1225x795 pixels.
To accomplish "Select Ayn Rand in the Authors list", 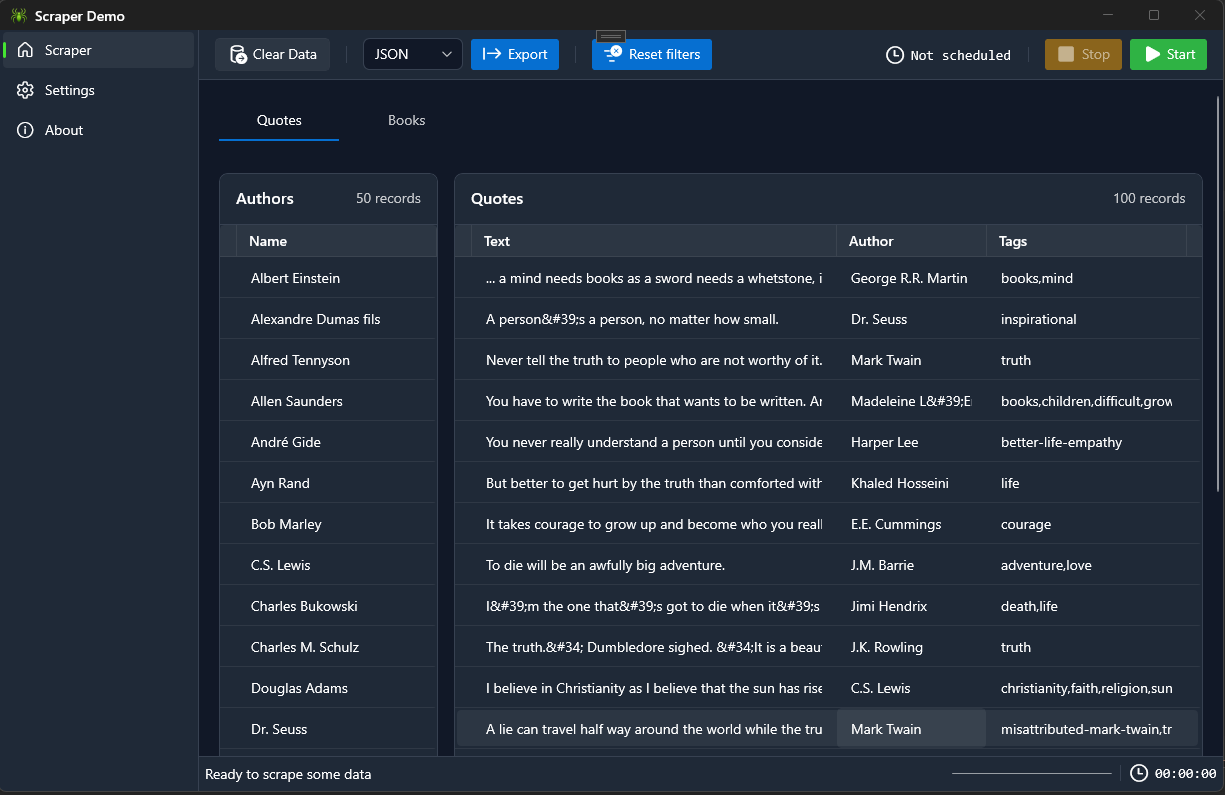I will 328,483.
